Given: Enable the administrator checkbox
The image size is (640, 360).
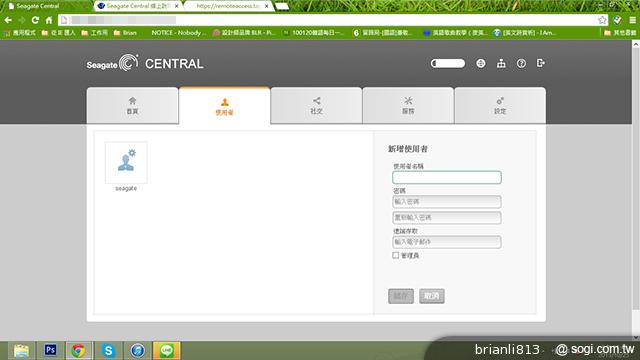Looking at the screenshot, I should (396, 255).
